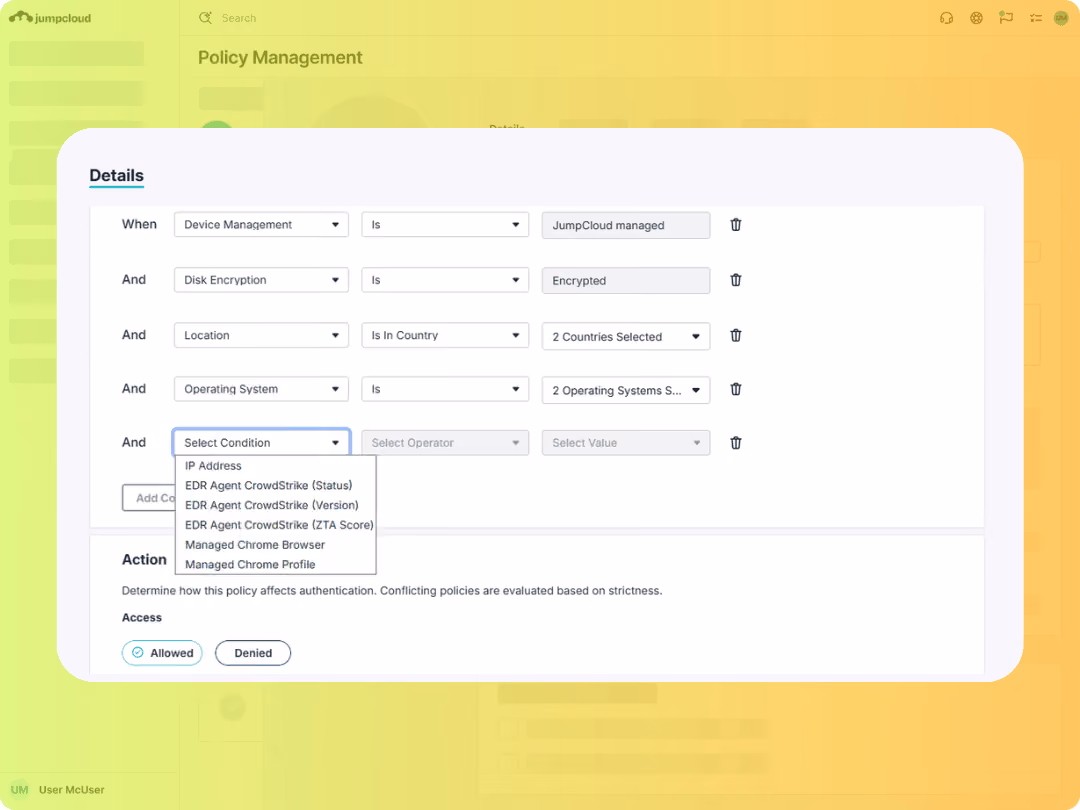Click the Access label
The width and height of the screenshot is (1080, 810).
(142, 618)
